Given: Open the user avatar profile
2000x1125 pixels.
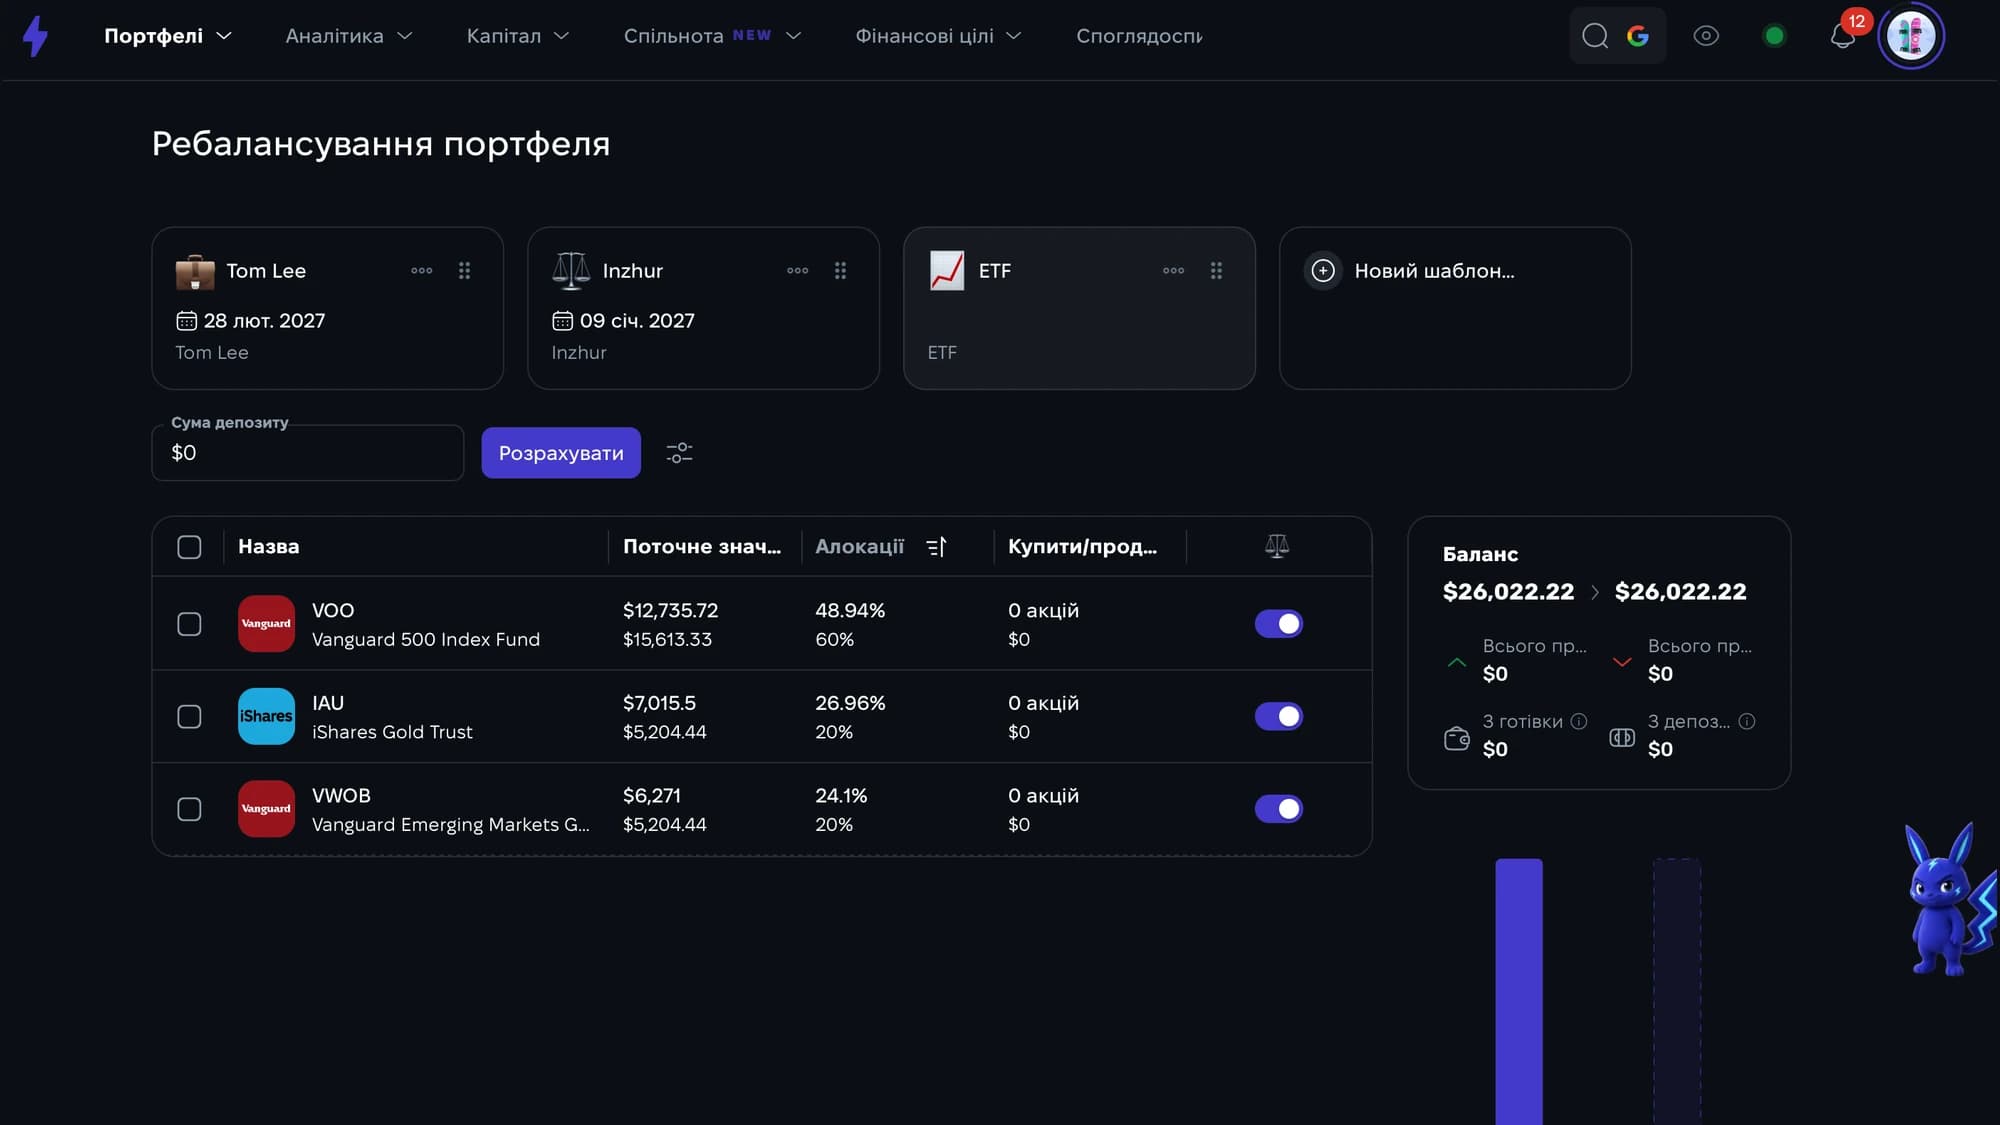Looking at the screenshot, I should click(1911, 36).
